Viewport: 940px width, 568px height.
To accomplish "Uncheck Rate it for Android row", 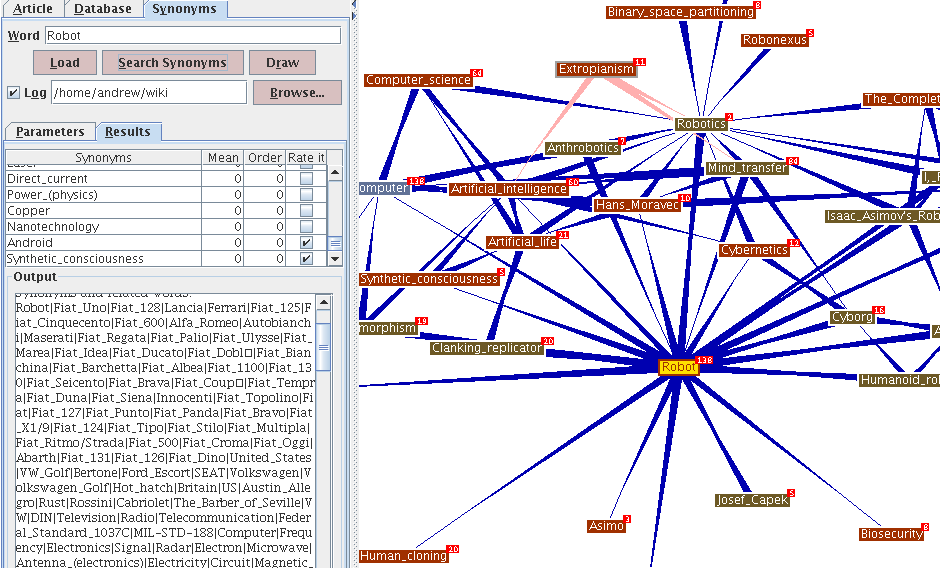I will pos(306,243).
